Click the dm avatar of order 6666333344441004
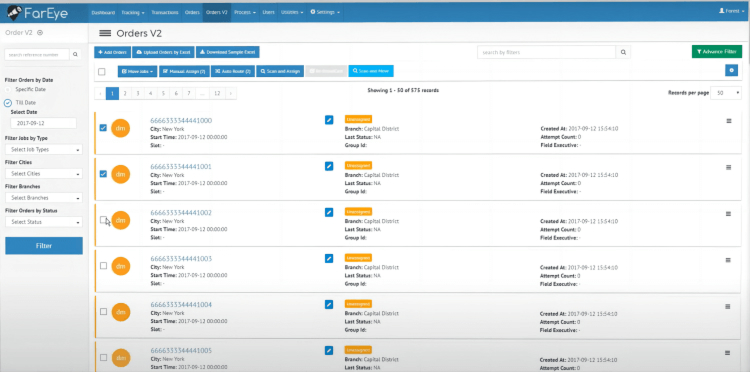Screen dimensions: 750x372 coord(121,312)
